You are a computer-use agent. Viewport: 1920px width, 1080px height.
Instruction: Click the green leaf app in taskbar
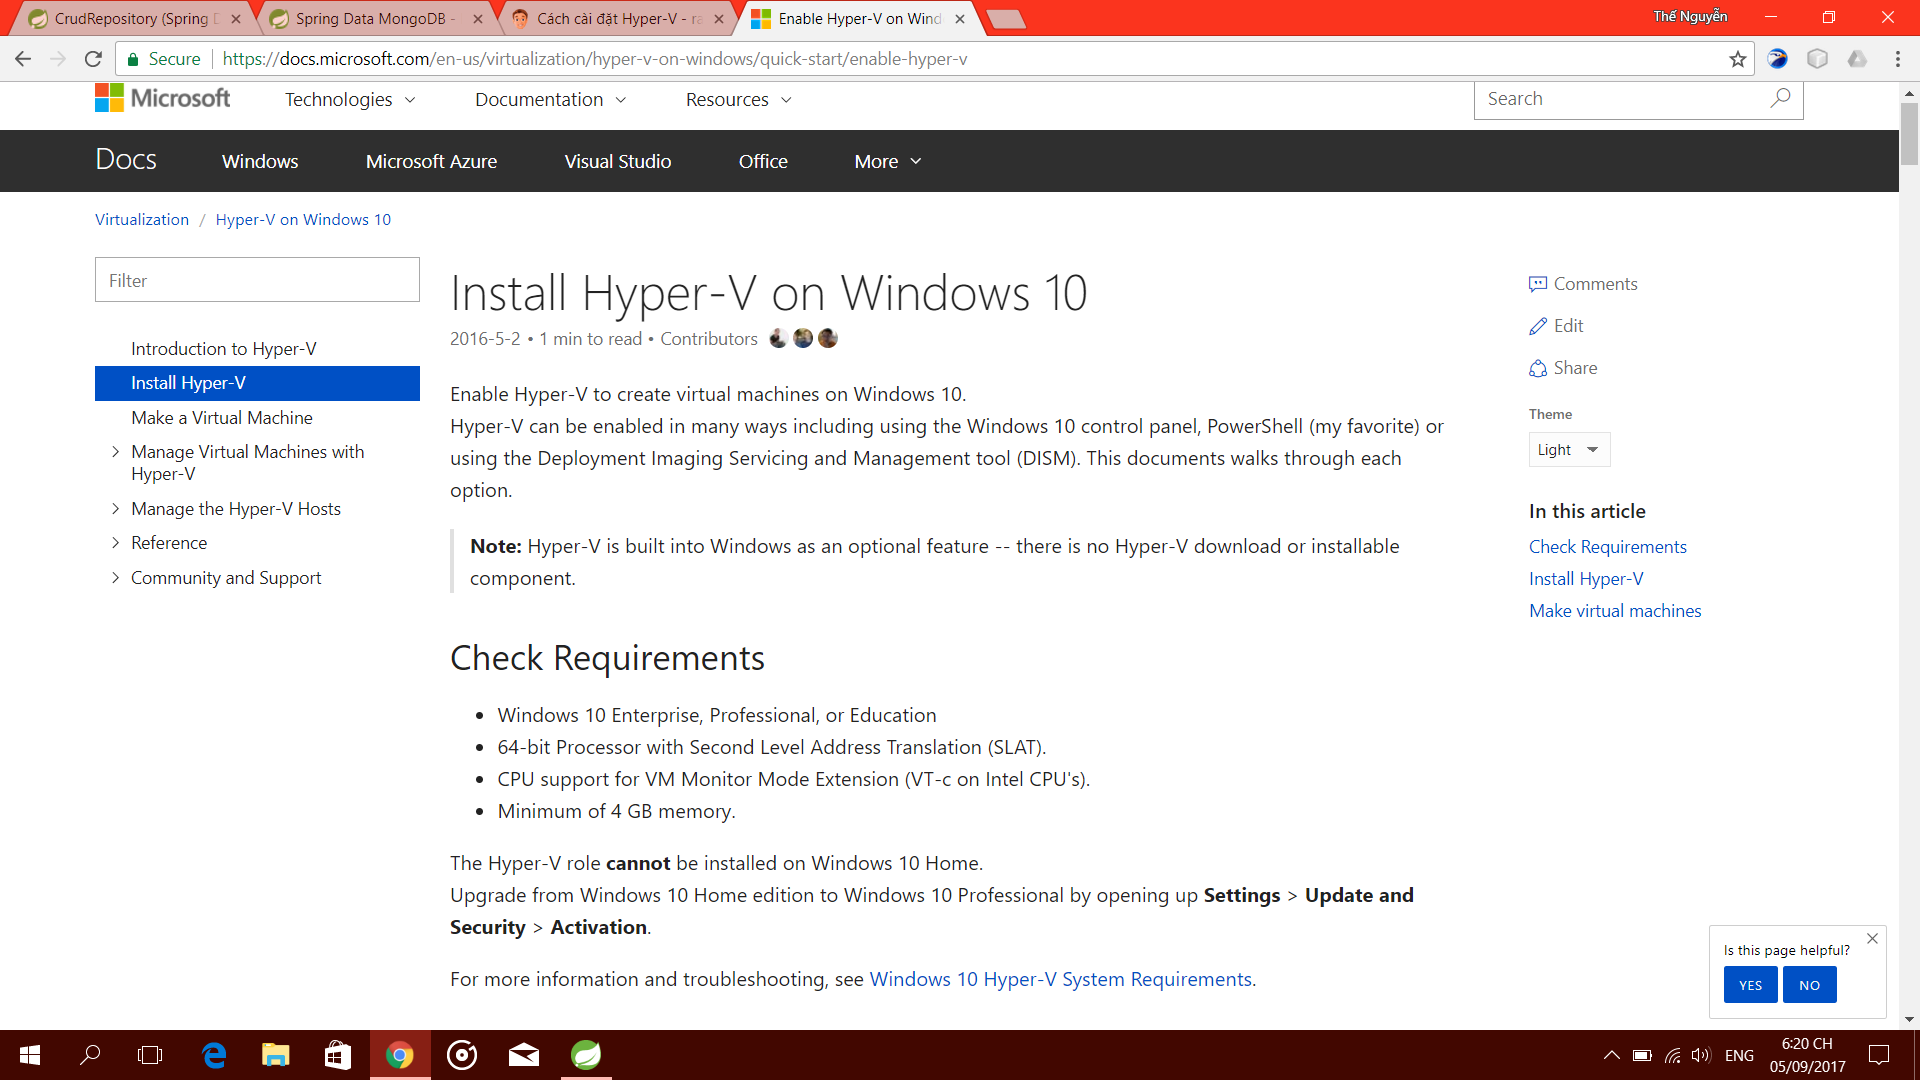[x=586, y=1055]
